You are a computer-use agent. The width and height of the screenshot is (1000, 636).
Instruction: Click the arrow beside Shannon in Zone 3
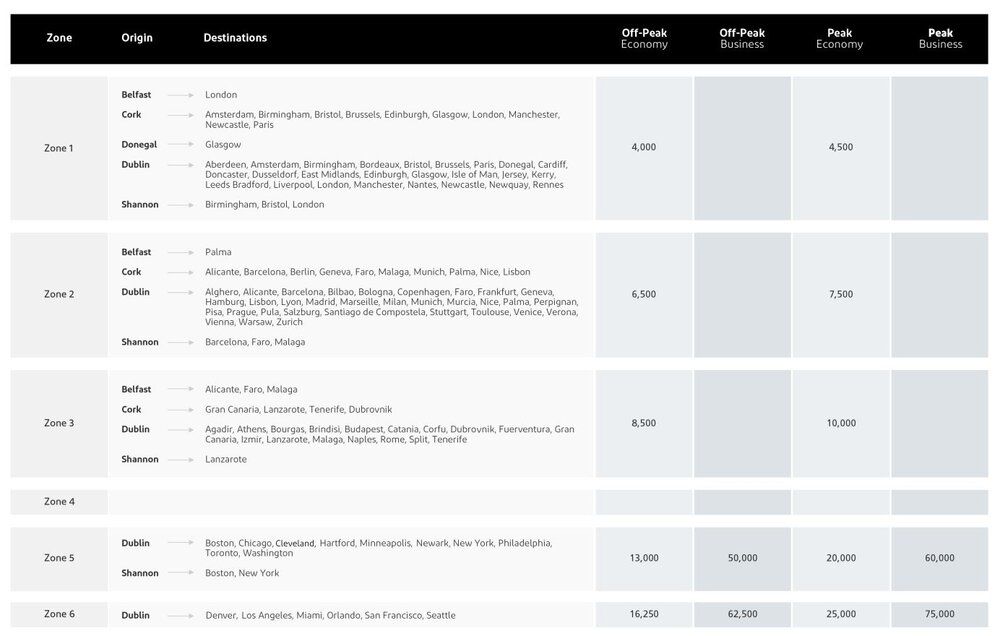pos(180,460)
